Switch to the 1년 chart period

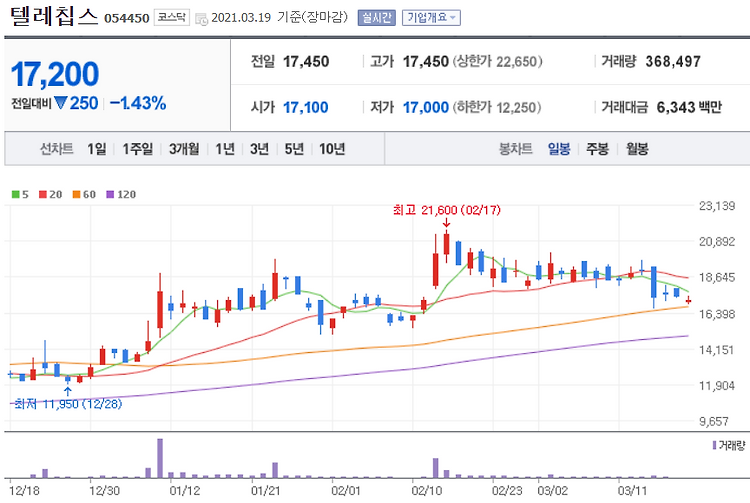(x=225, y=149)
